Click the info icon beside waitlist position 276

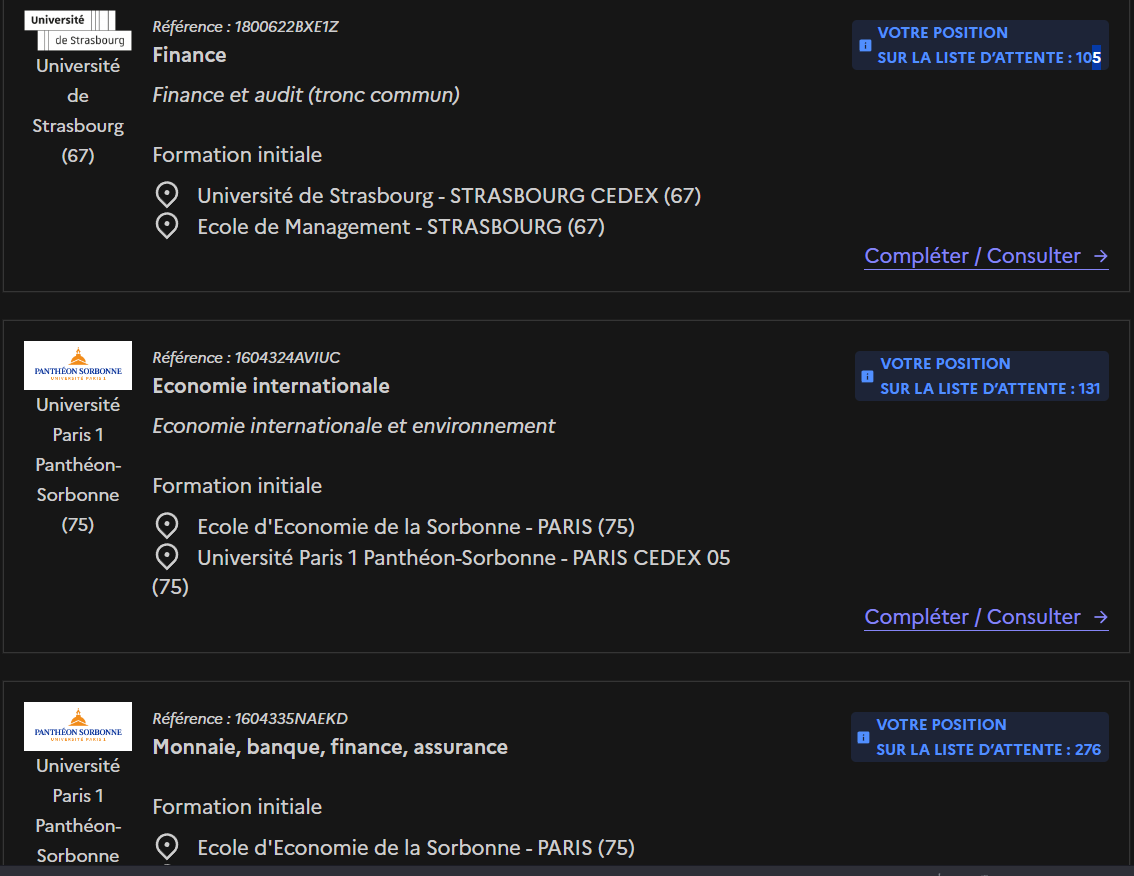(x=864, y=737)
